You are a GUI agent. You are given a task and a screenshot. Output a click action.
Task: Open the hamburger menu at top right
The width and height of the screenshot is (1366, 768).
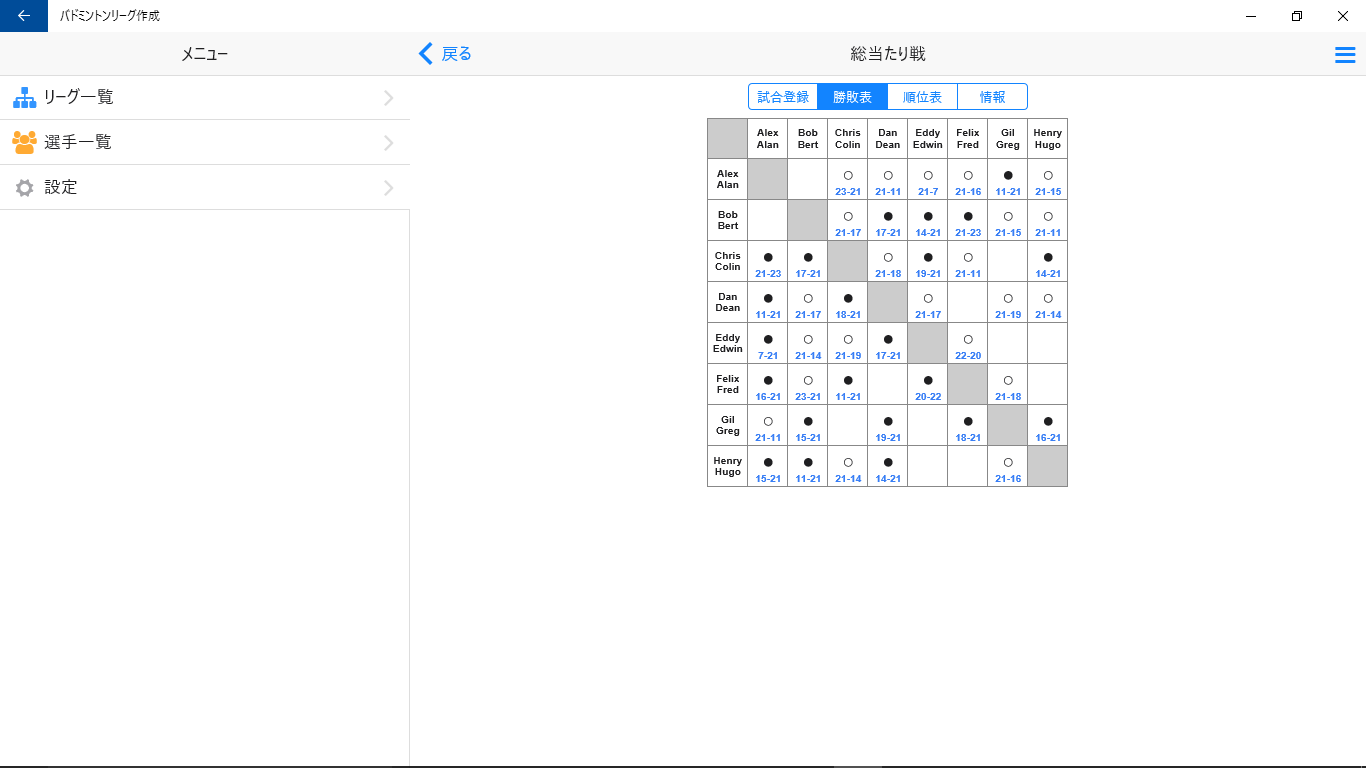1344,54
